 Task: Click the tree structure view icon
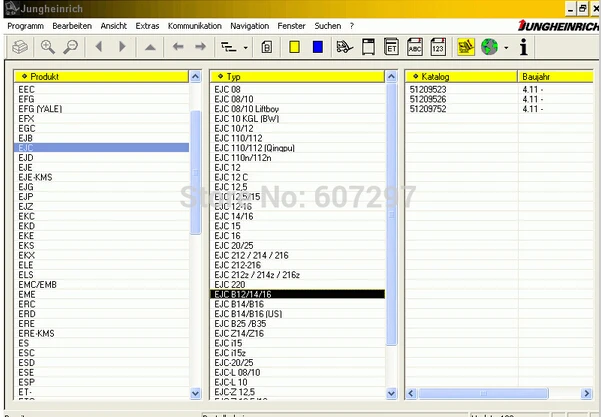tap(229, 47)
